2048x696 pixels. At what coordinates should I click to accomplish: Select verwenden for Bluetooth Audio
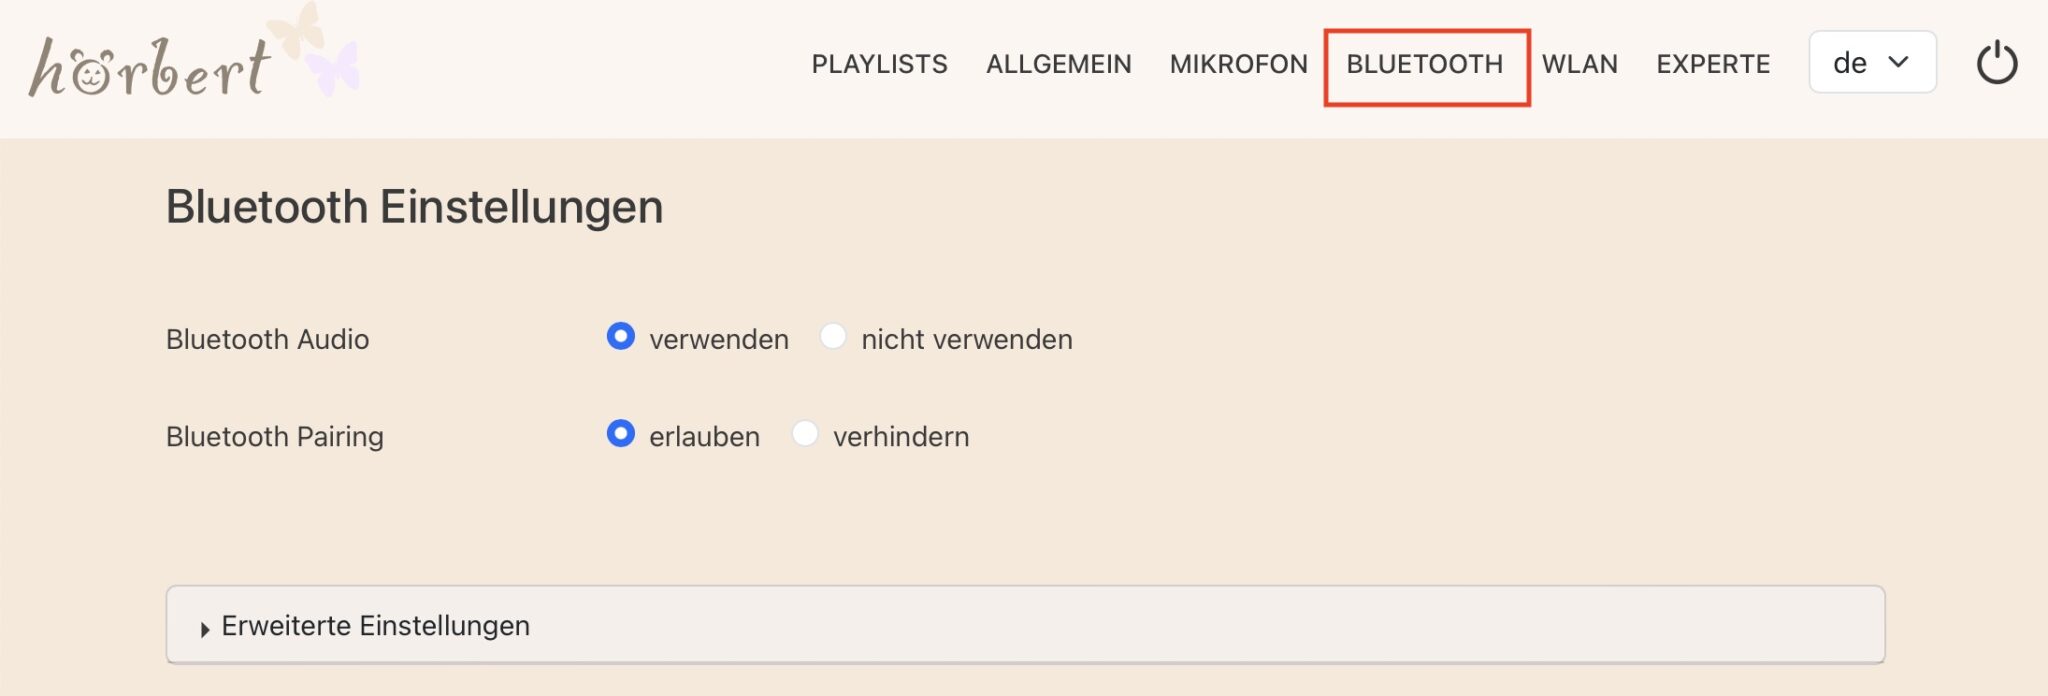pyautogui.click(x=621, y=337)
